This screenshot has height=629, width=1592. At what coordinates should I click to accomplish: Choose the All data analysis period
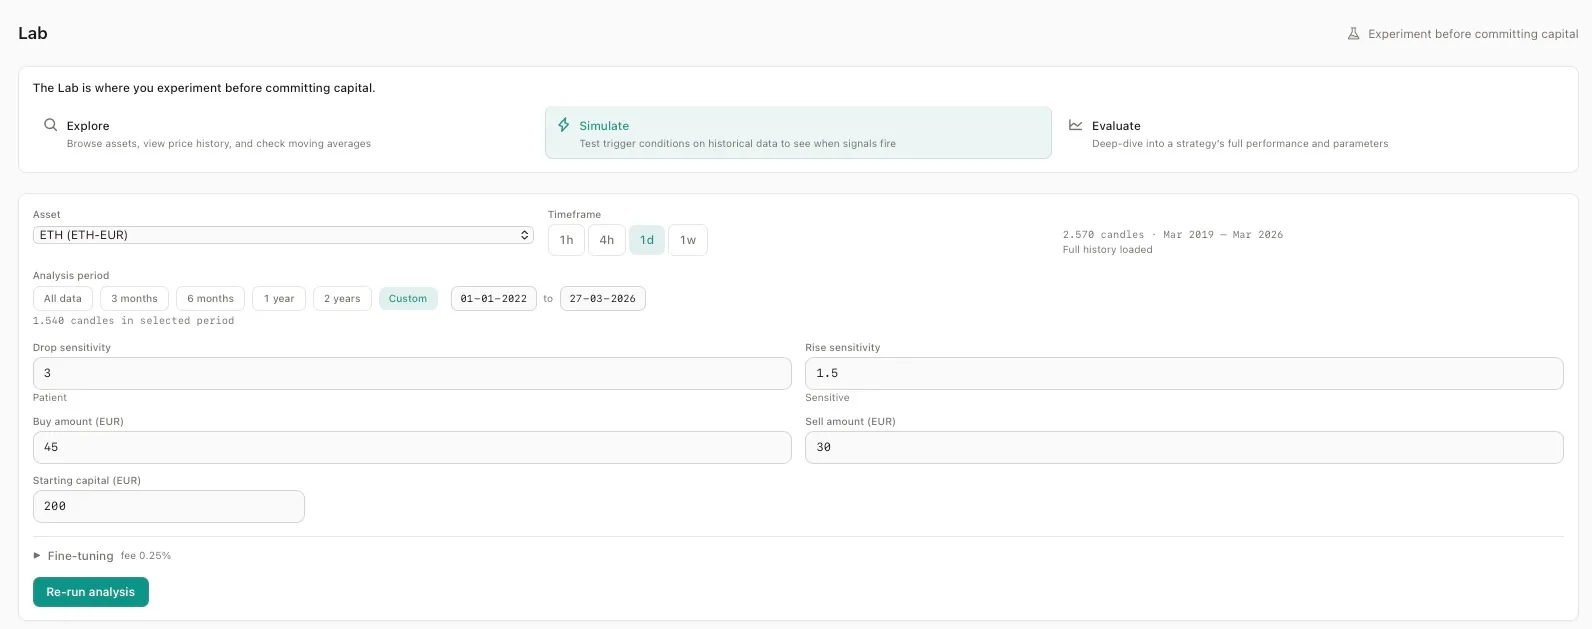[x=63, y=299]
